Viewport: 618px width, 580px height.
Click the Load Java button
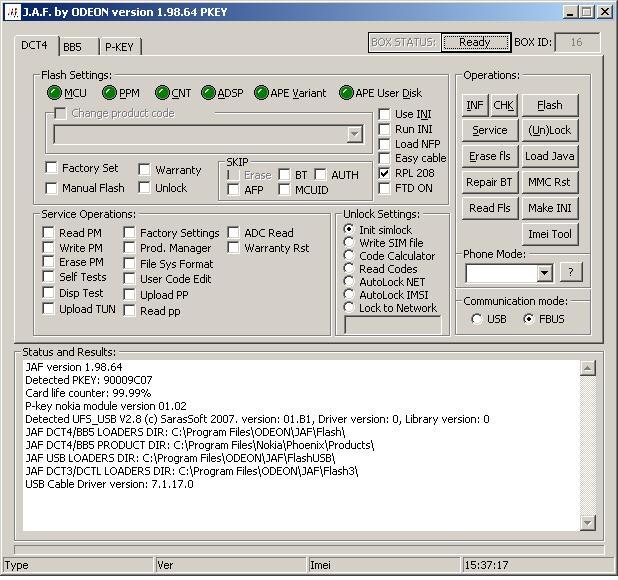550,156
